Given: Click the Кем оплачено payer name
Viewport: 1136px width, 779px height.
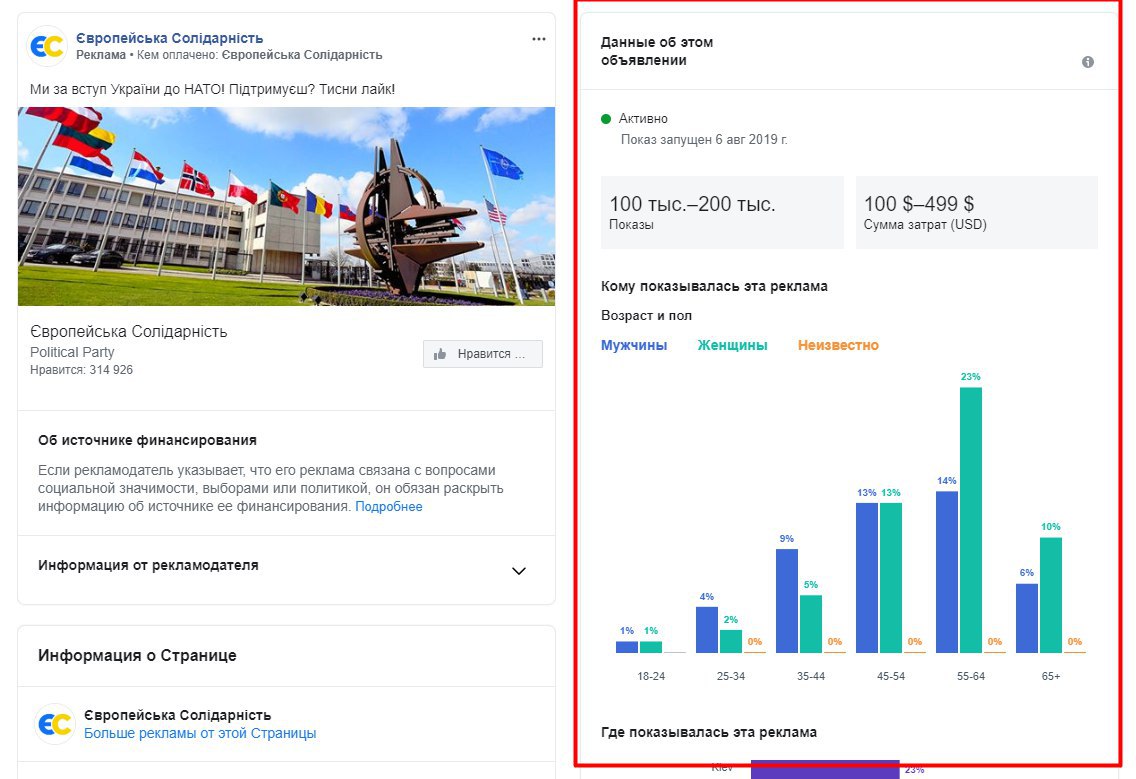Looking at the screenshot, I should 301,55.
